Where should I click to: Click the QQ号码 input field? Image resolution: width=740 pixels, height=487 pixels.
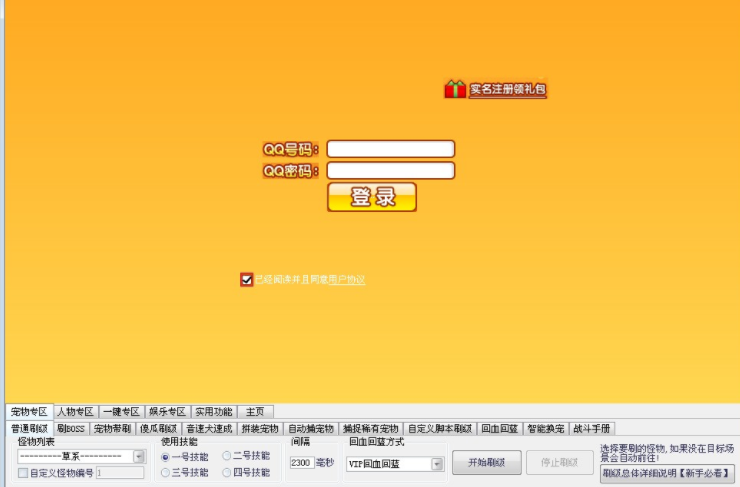tap(390, 149)
